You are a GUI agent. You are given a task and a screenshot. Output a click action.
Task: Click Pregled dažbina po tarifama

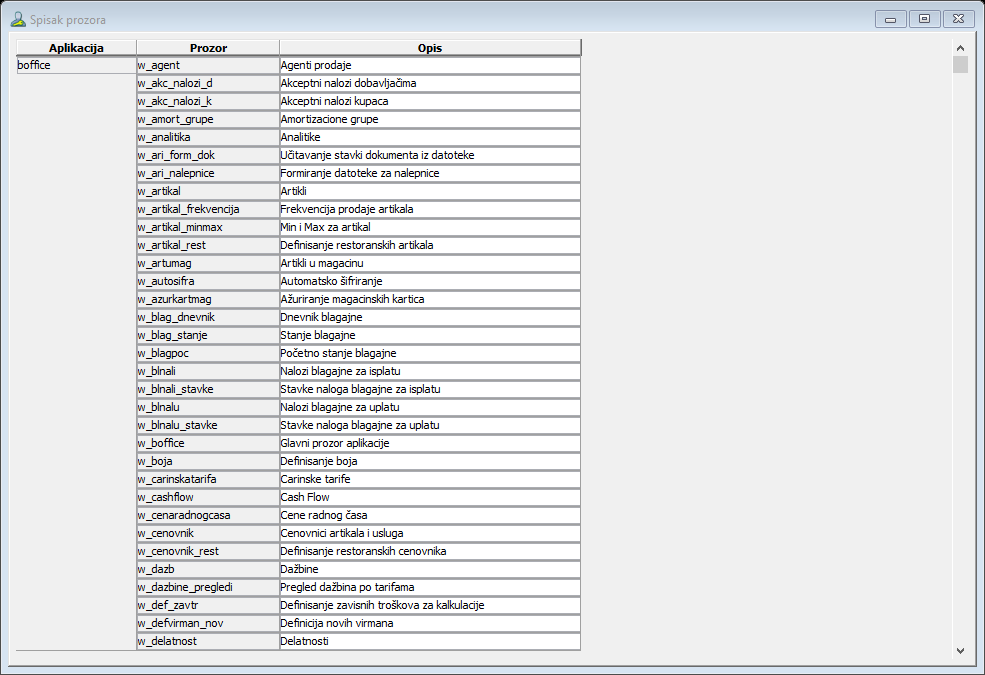[430, 587]
